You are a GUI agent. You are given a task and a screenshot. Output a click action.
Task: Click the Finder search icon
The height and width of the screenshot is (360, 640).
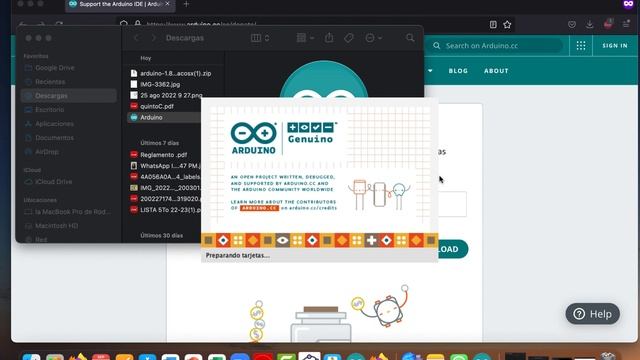coord(410,38)
